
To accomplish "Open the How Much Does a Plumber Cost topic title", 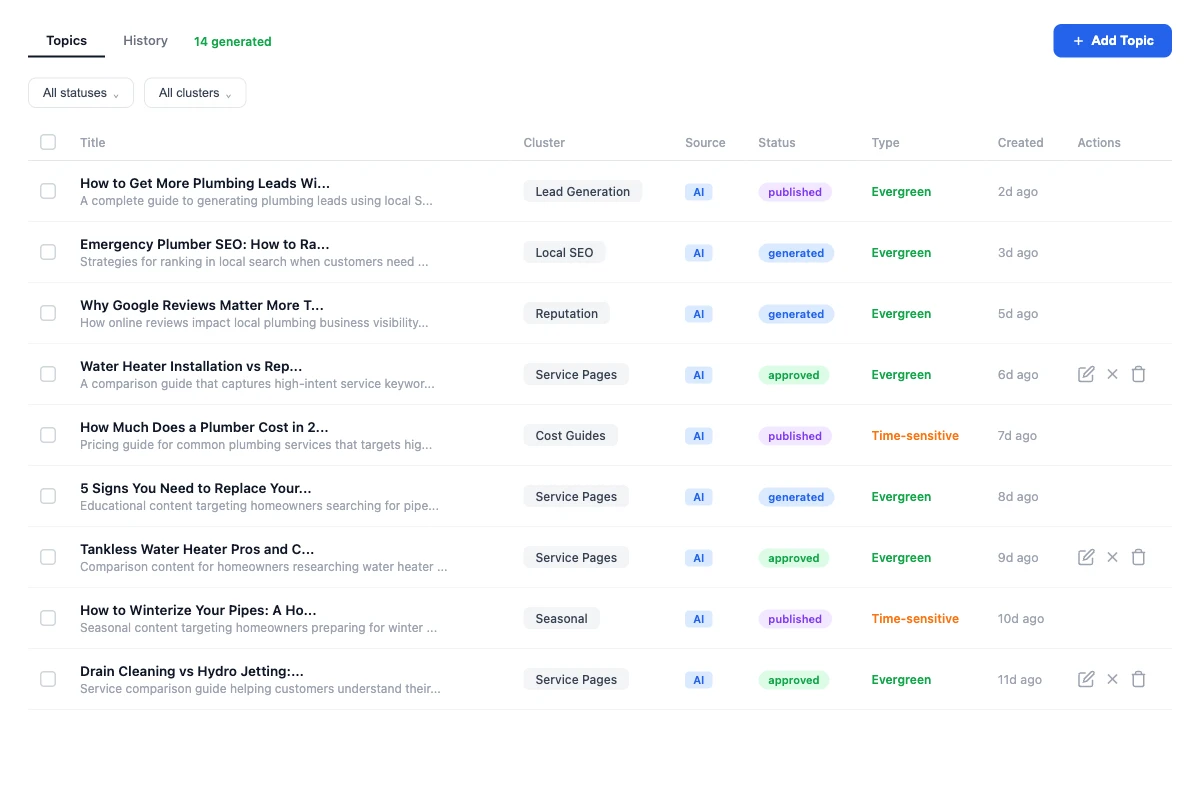I will coord(204,427).
